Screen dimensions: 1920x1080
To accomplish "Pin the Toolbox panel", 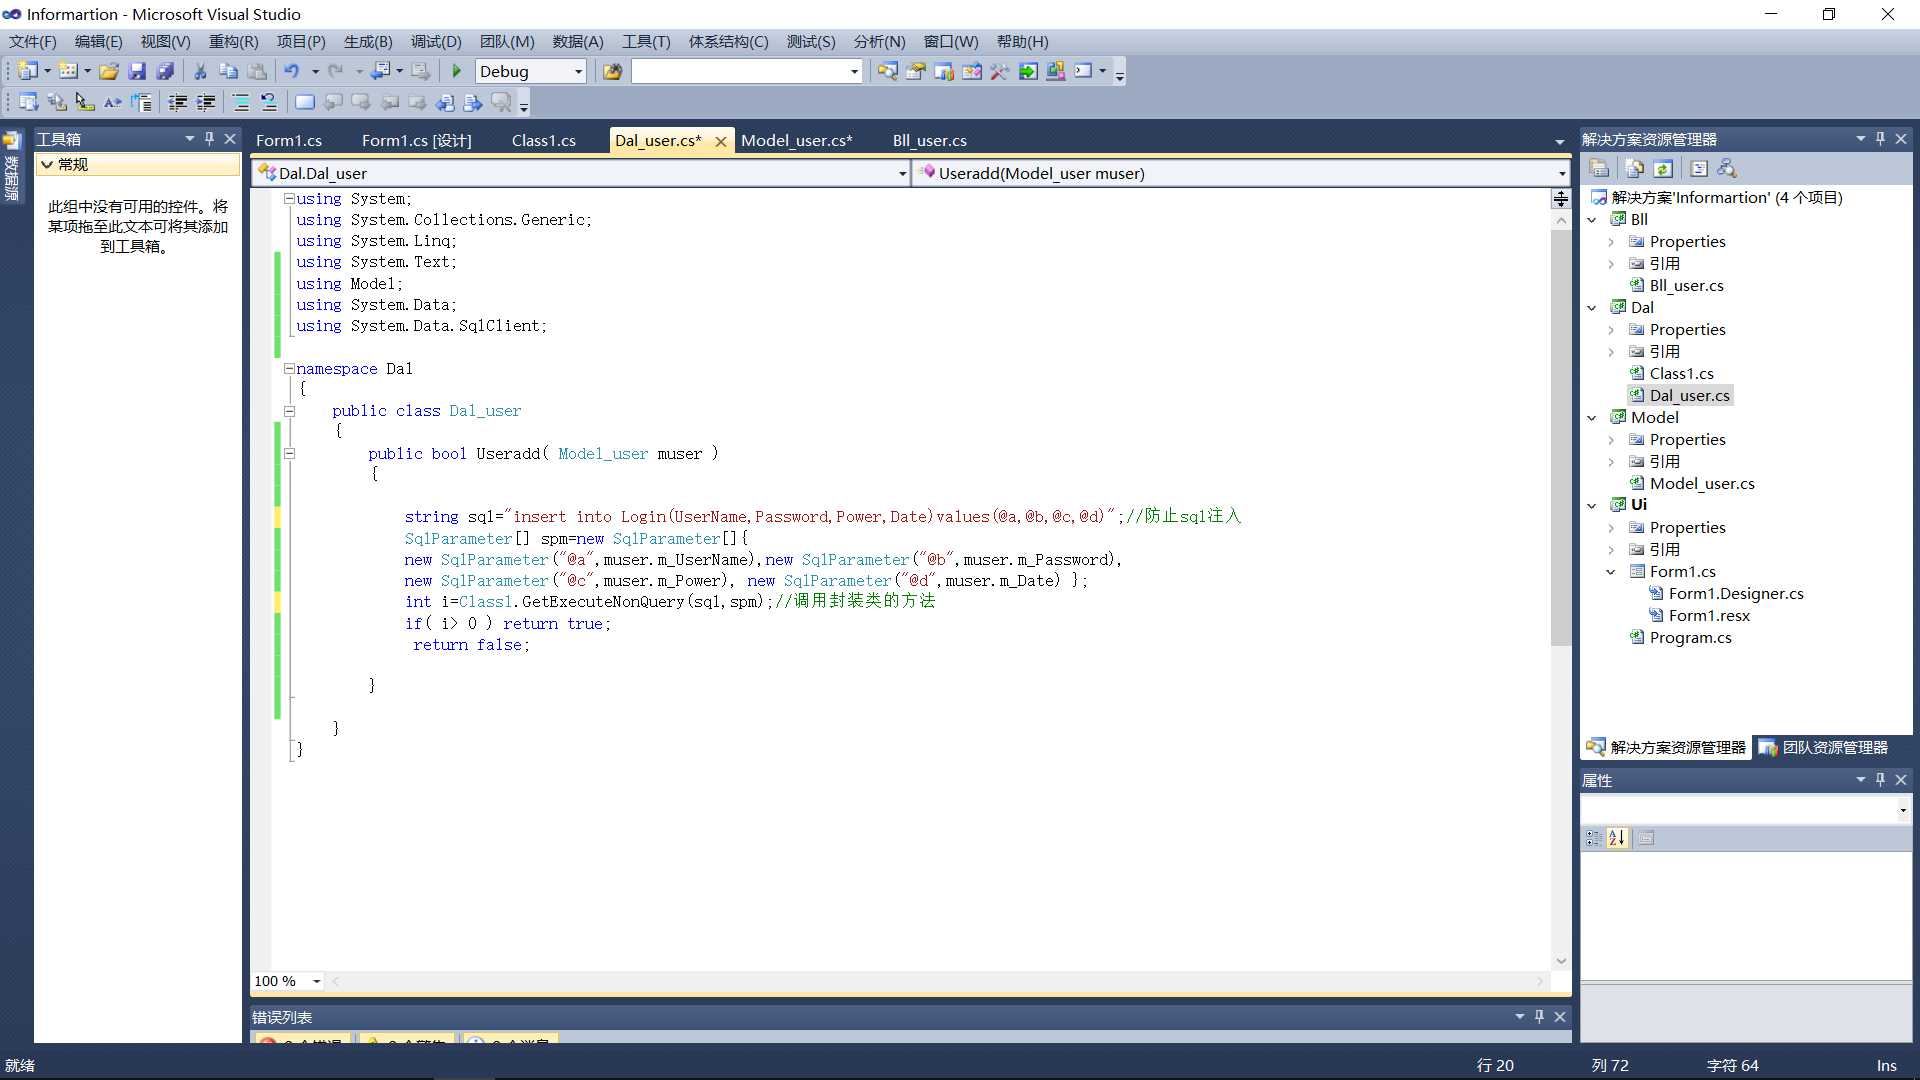I will 209,139.
